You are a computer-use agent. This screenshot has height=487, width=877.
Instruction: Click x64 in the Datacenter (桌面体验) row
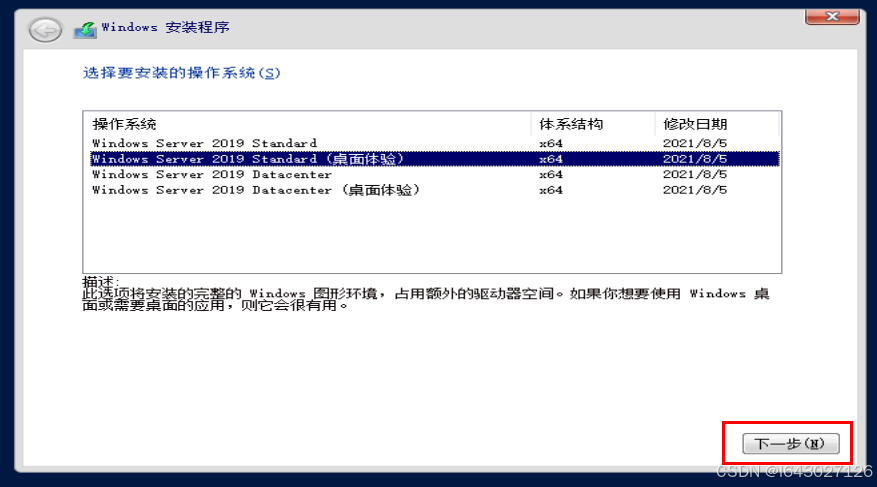tap(551, 190)
